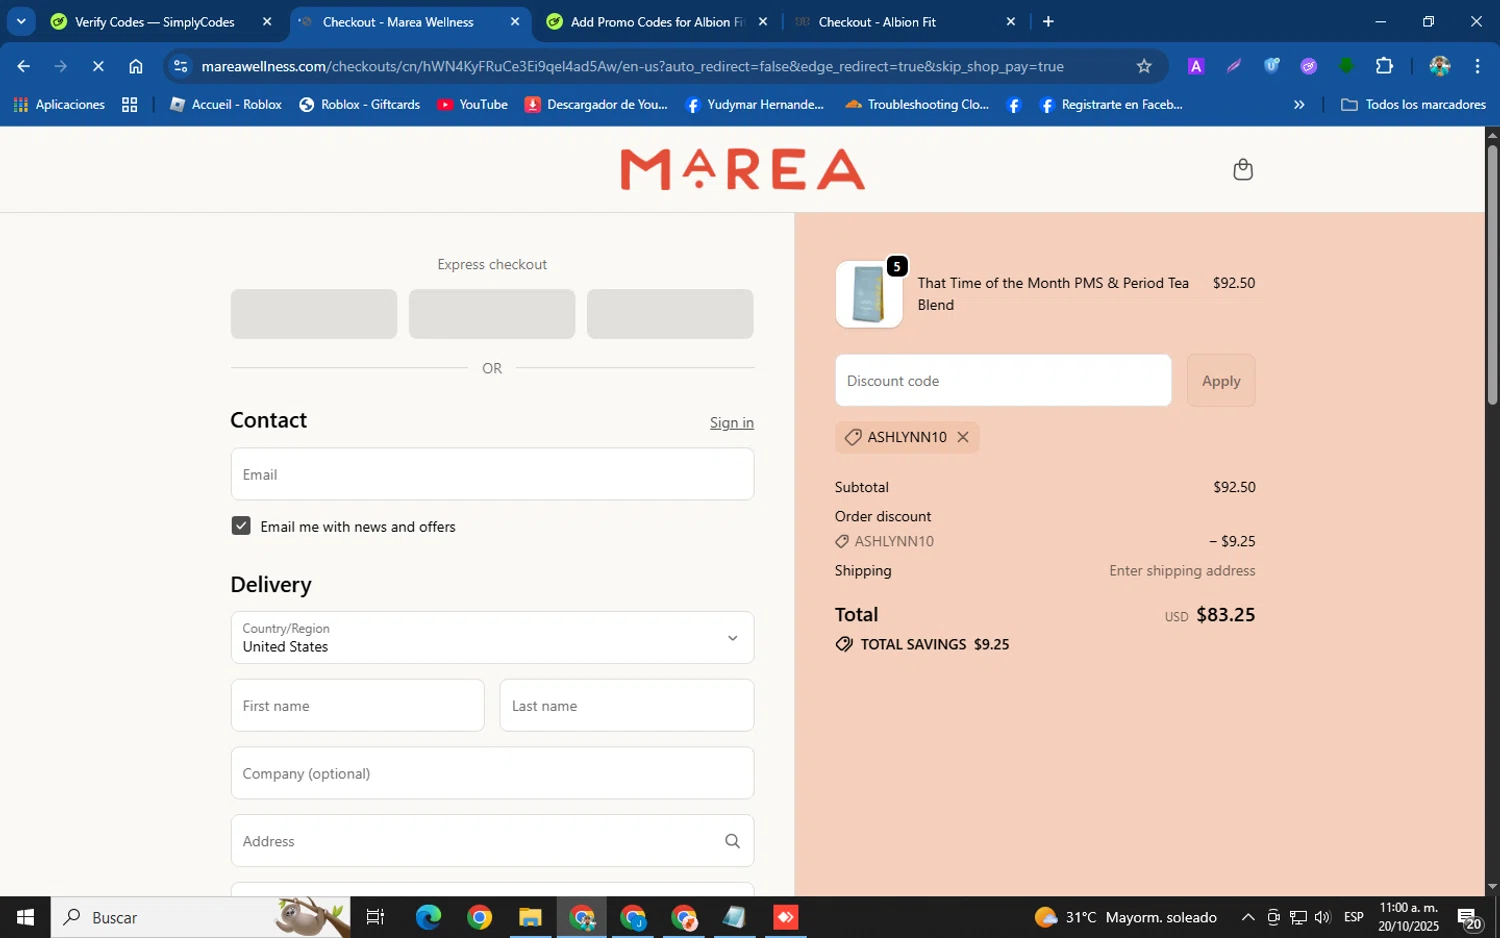Open the Chrome three-dot menu
1500x938 pixels.
(1477, 66)
